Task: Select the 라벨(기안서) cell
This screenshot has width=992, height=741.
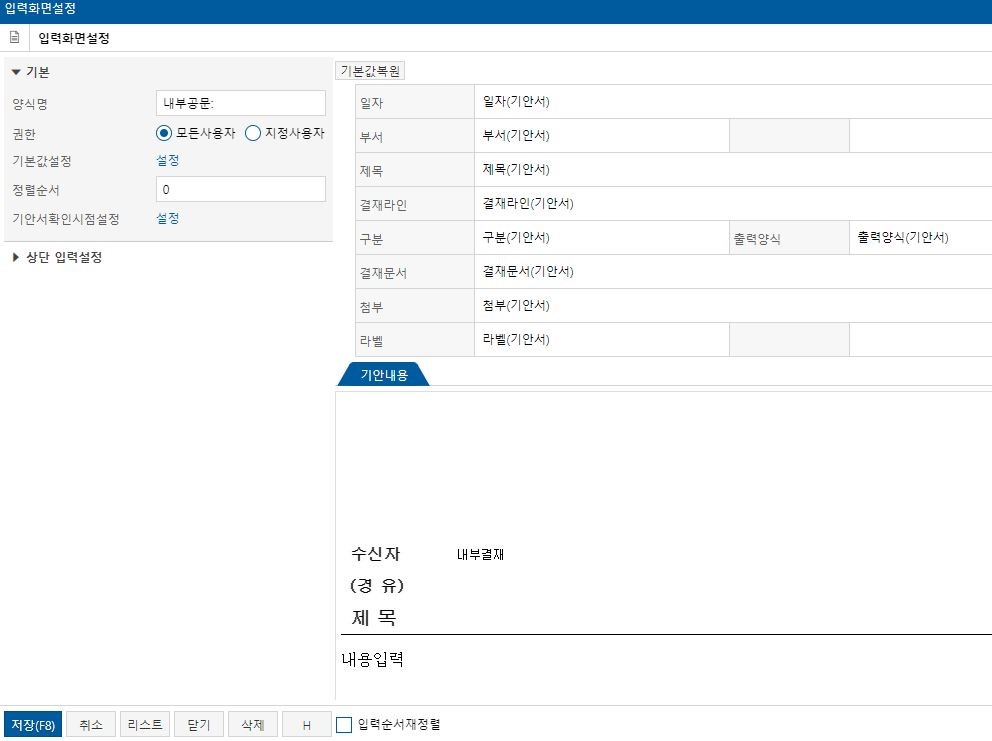Action: pos(602,340)
